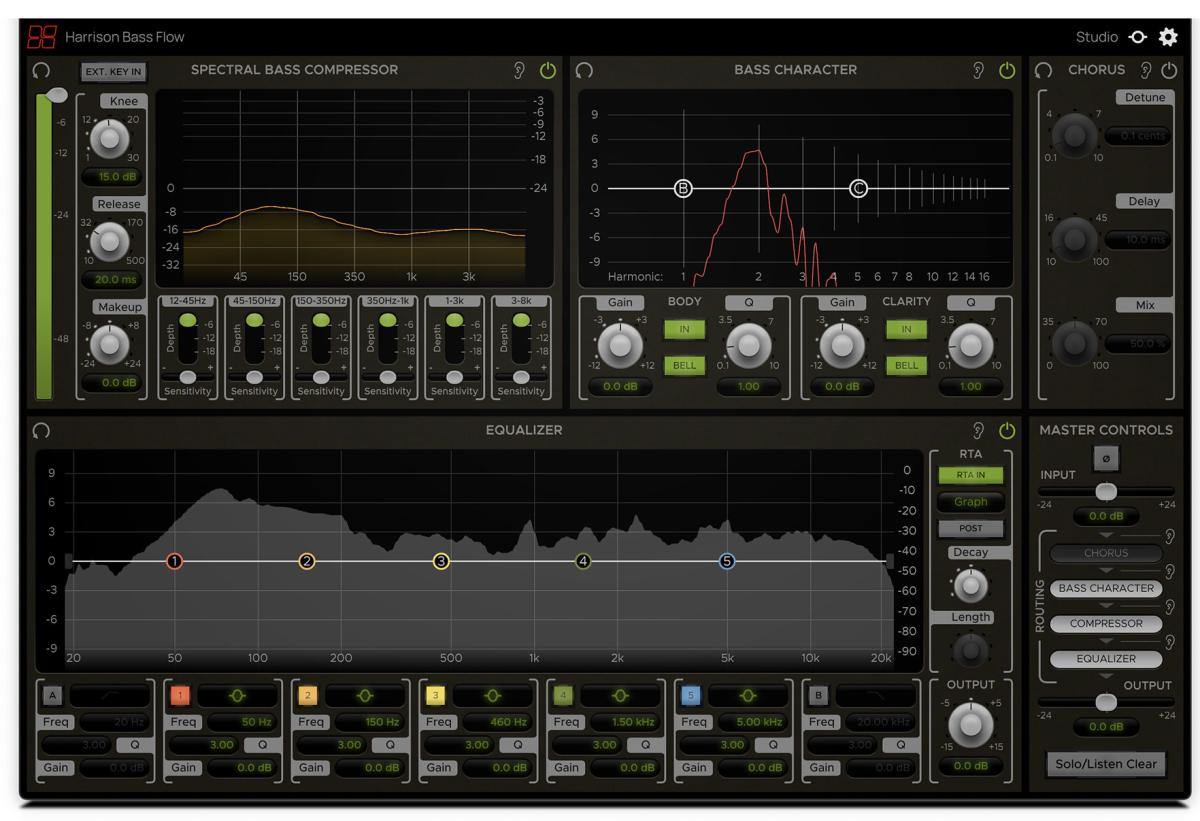
Task: Click the phase invert ø button
Action: coord(1106,458)
